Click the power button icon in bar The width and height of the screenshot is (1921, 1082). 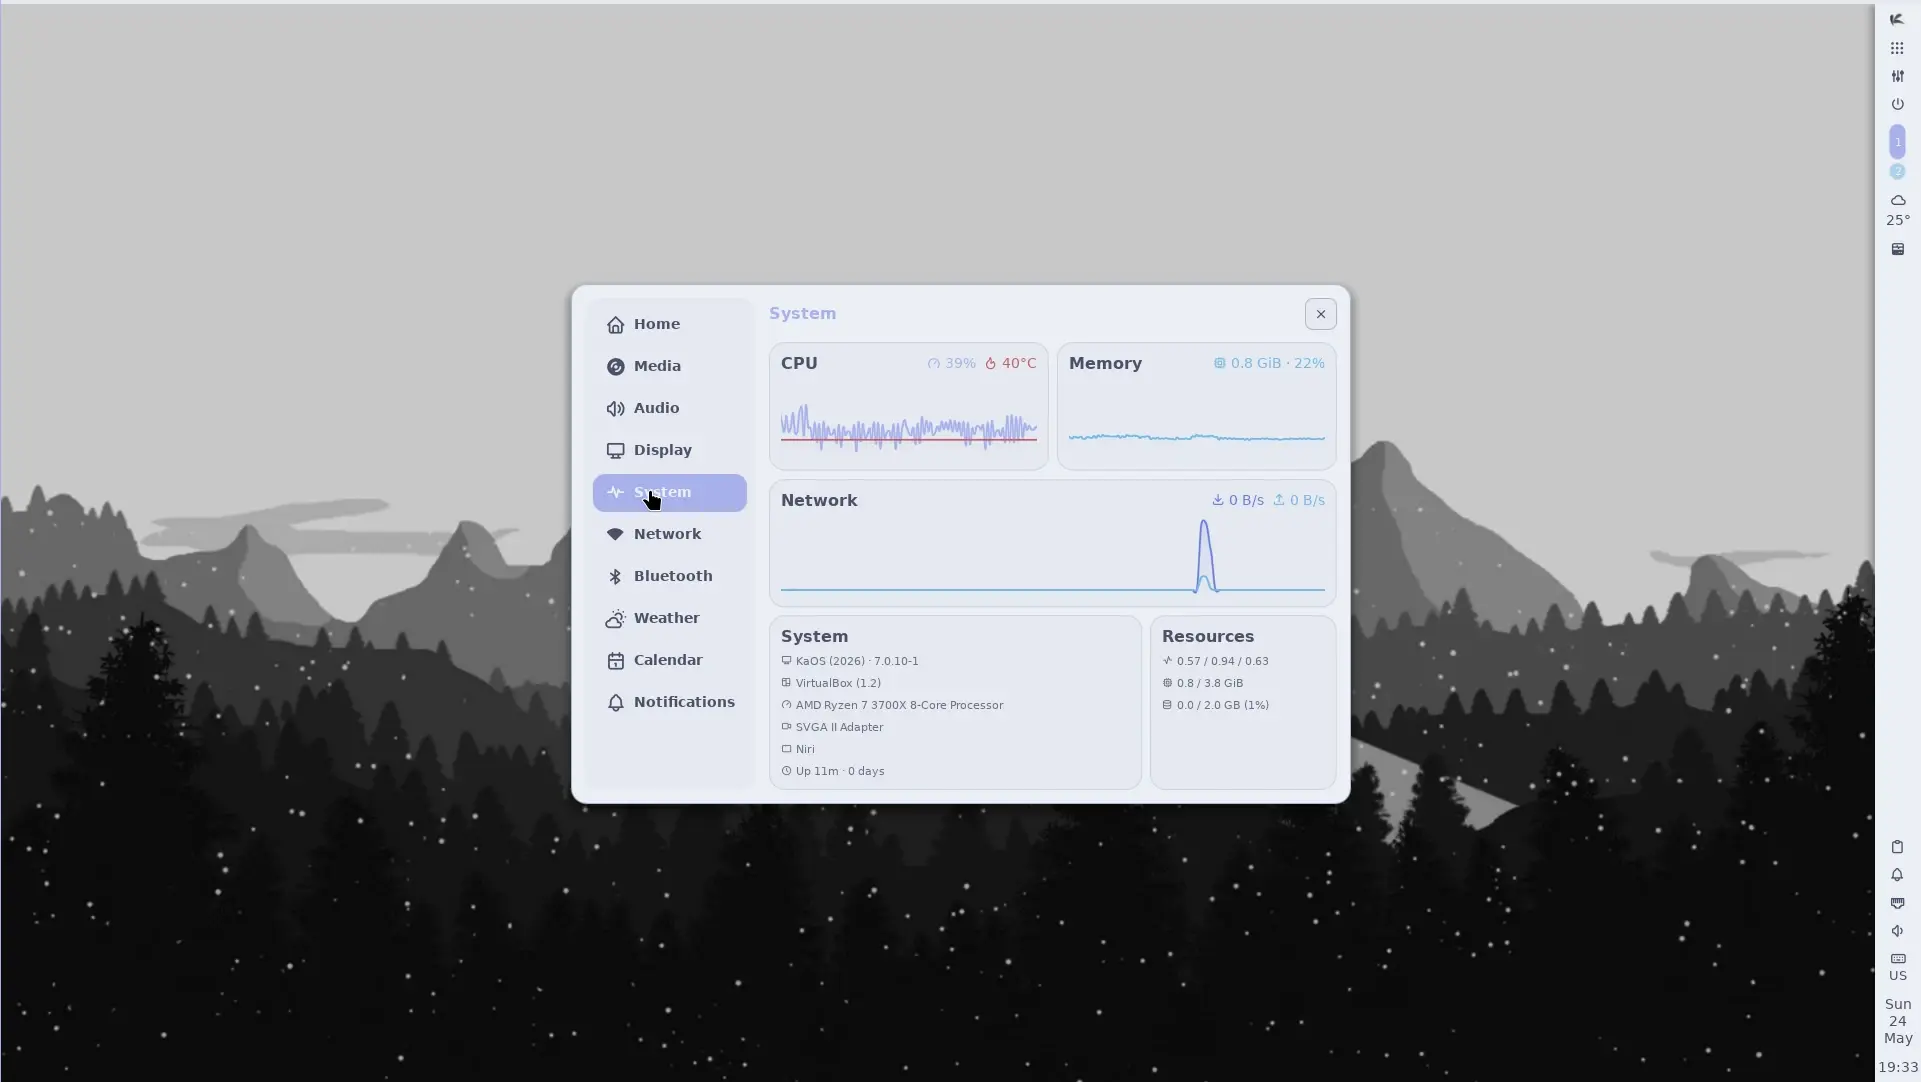(1897, 104)
